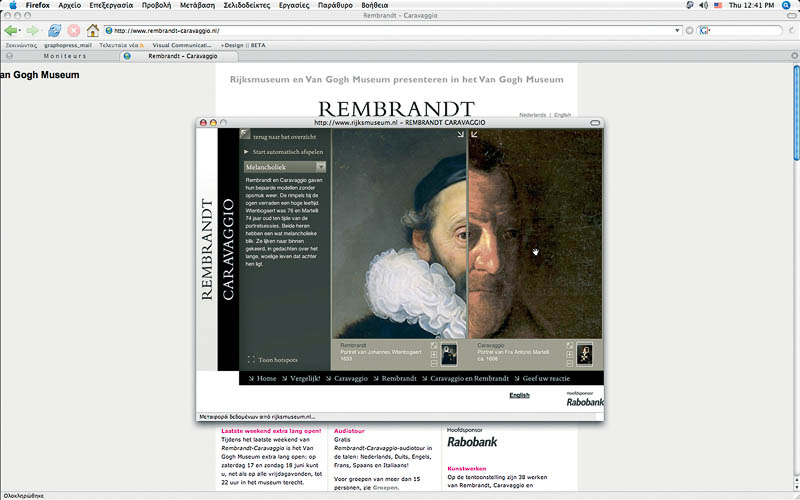This screenshot has width=800, height=500.
Task: Zoom in on the Caravaggio portrait
Action: pyautogui.click(x=569, y=355)
